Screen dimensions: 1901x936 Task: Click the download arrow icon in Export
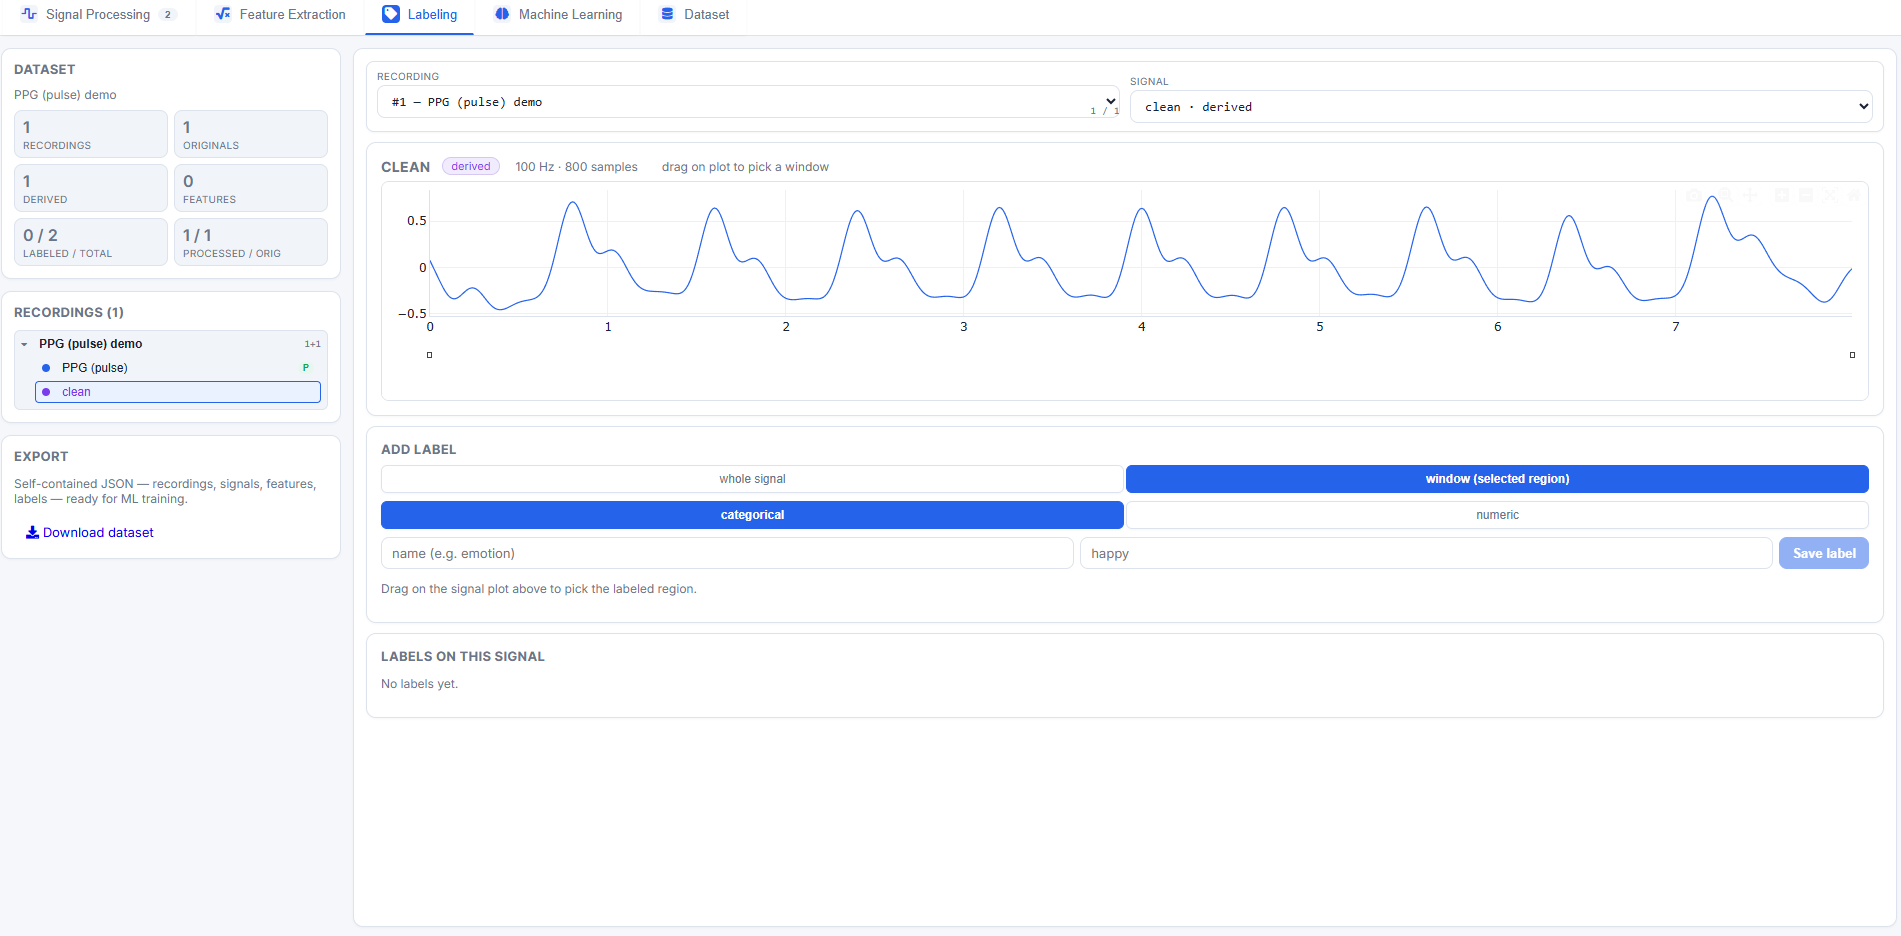(32, 532)
